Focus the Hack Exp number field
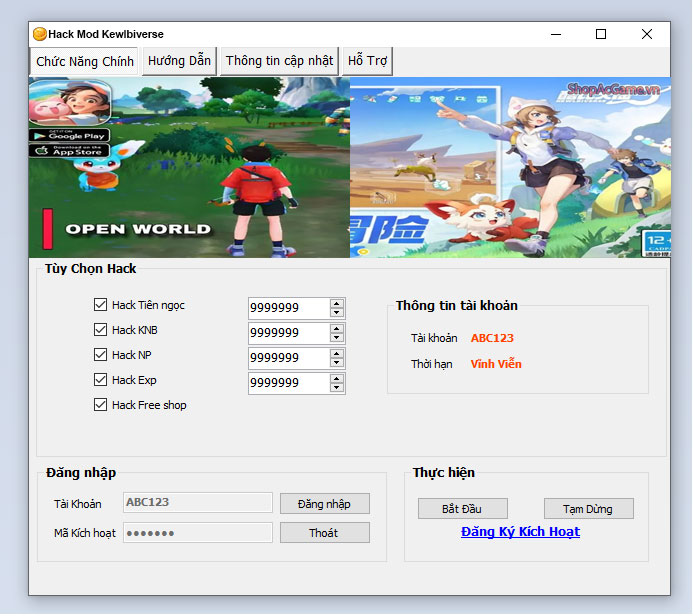The height and width of the screenshot is (616, 693). 289,383
